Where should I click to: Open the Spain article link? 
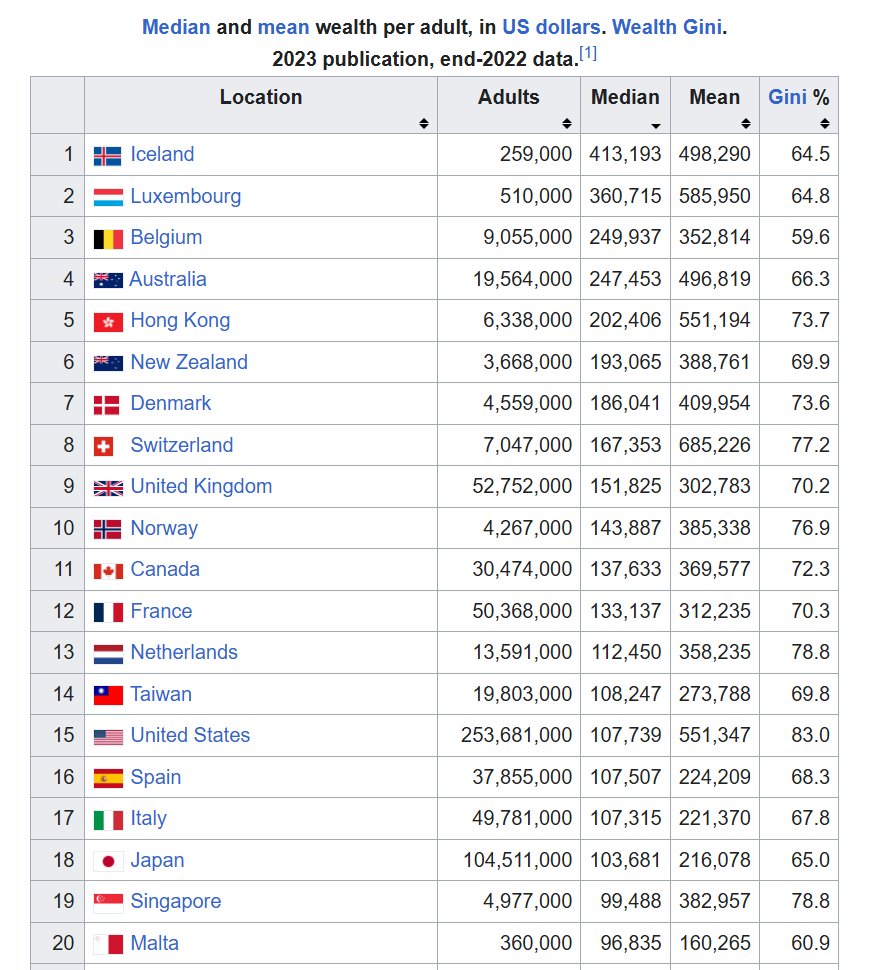[x=156, y=777]
